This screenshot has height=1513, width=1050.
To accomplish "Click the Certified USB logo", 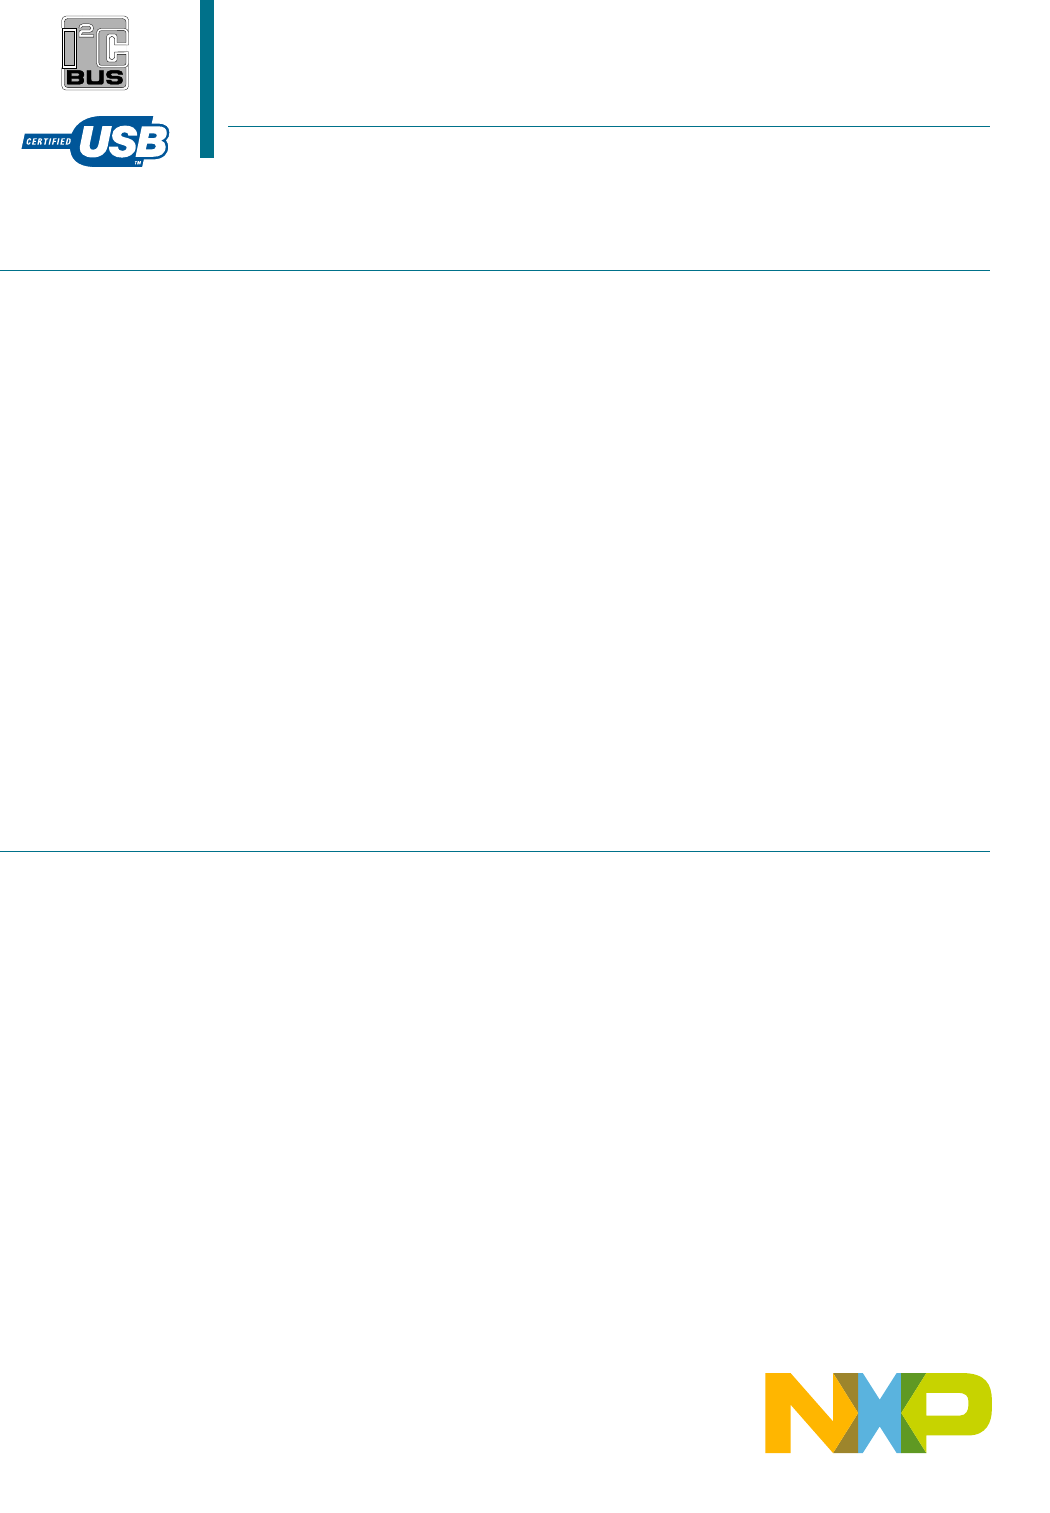I will tap(96, 142).
